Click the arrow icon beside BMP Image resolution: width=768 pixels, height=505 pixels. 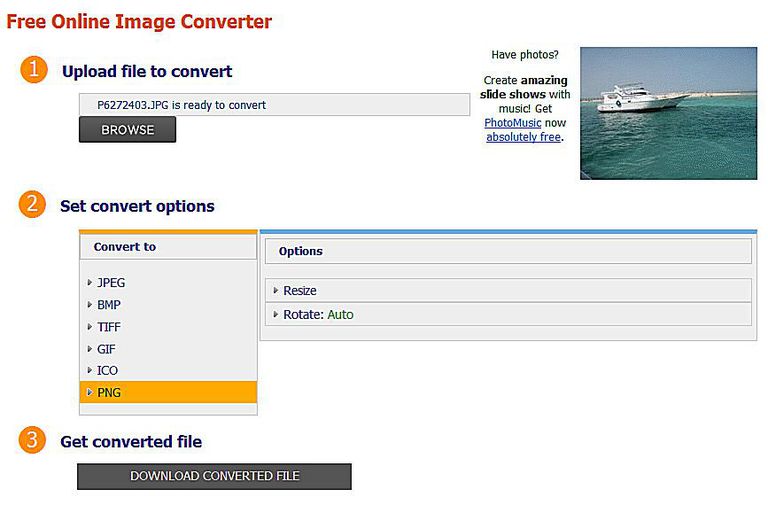pos(90,305)
